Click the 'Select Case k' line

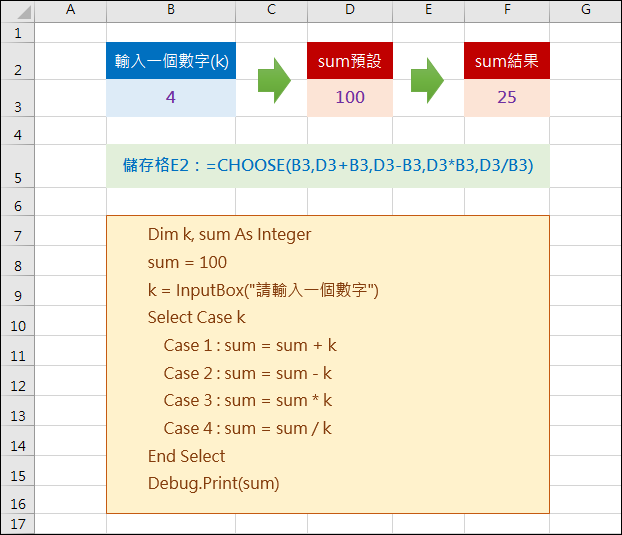tap(196, 317)
